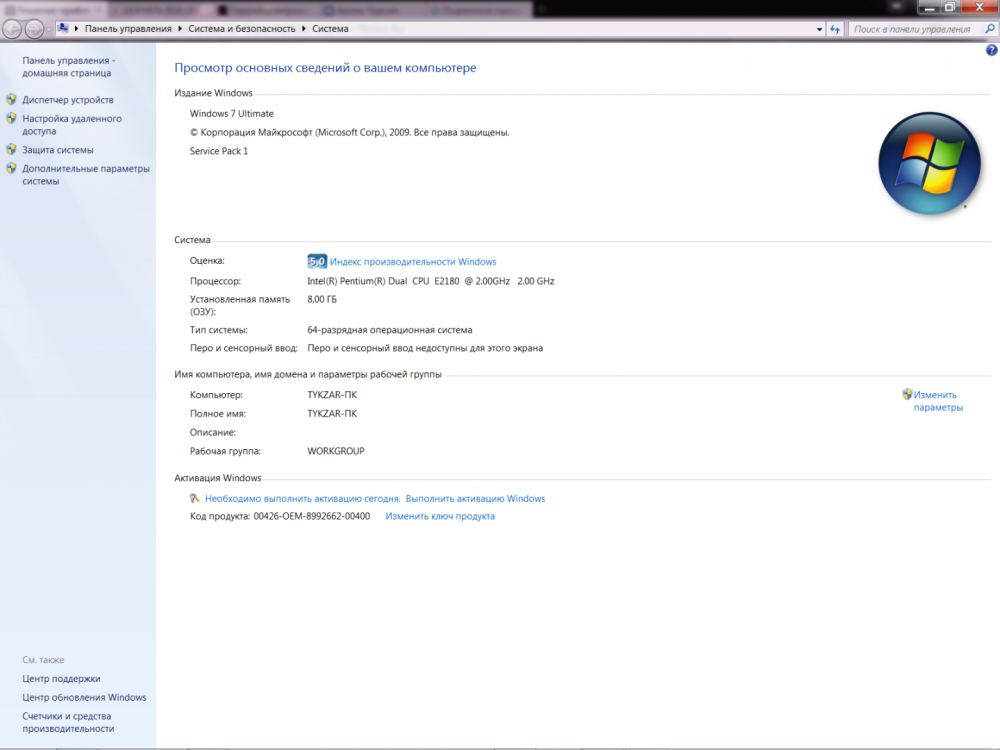The width and height of the screenshot is (1000, 750).
Task: Open Центр обновления Windows link
Action: (84, 697)
